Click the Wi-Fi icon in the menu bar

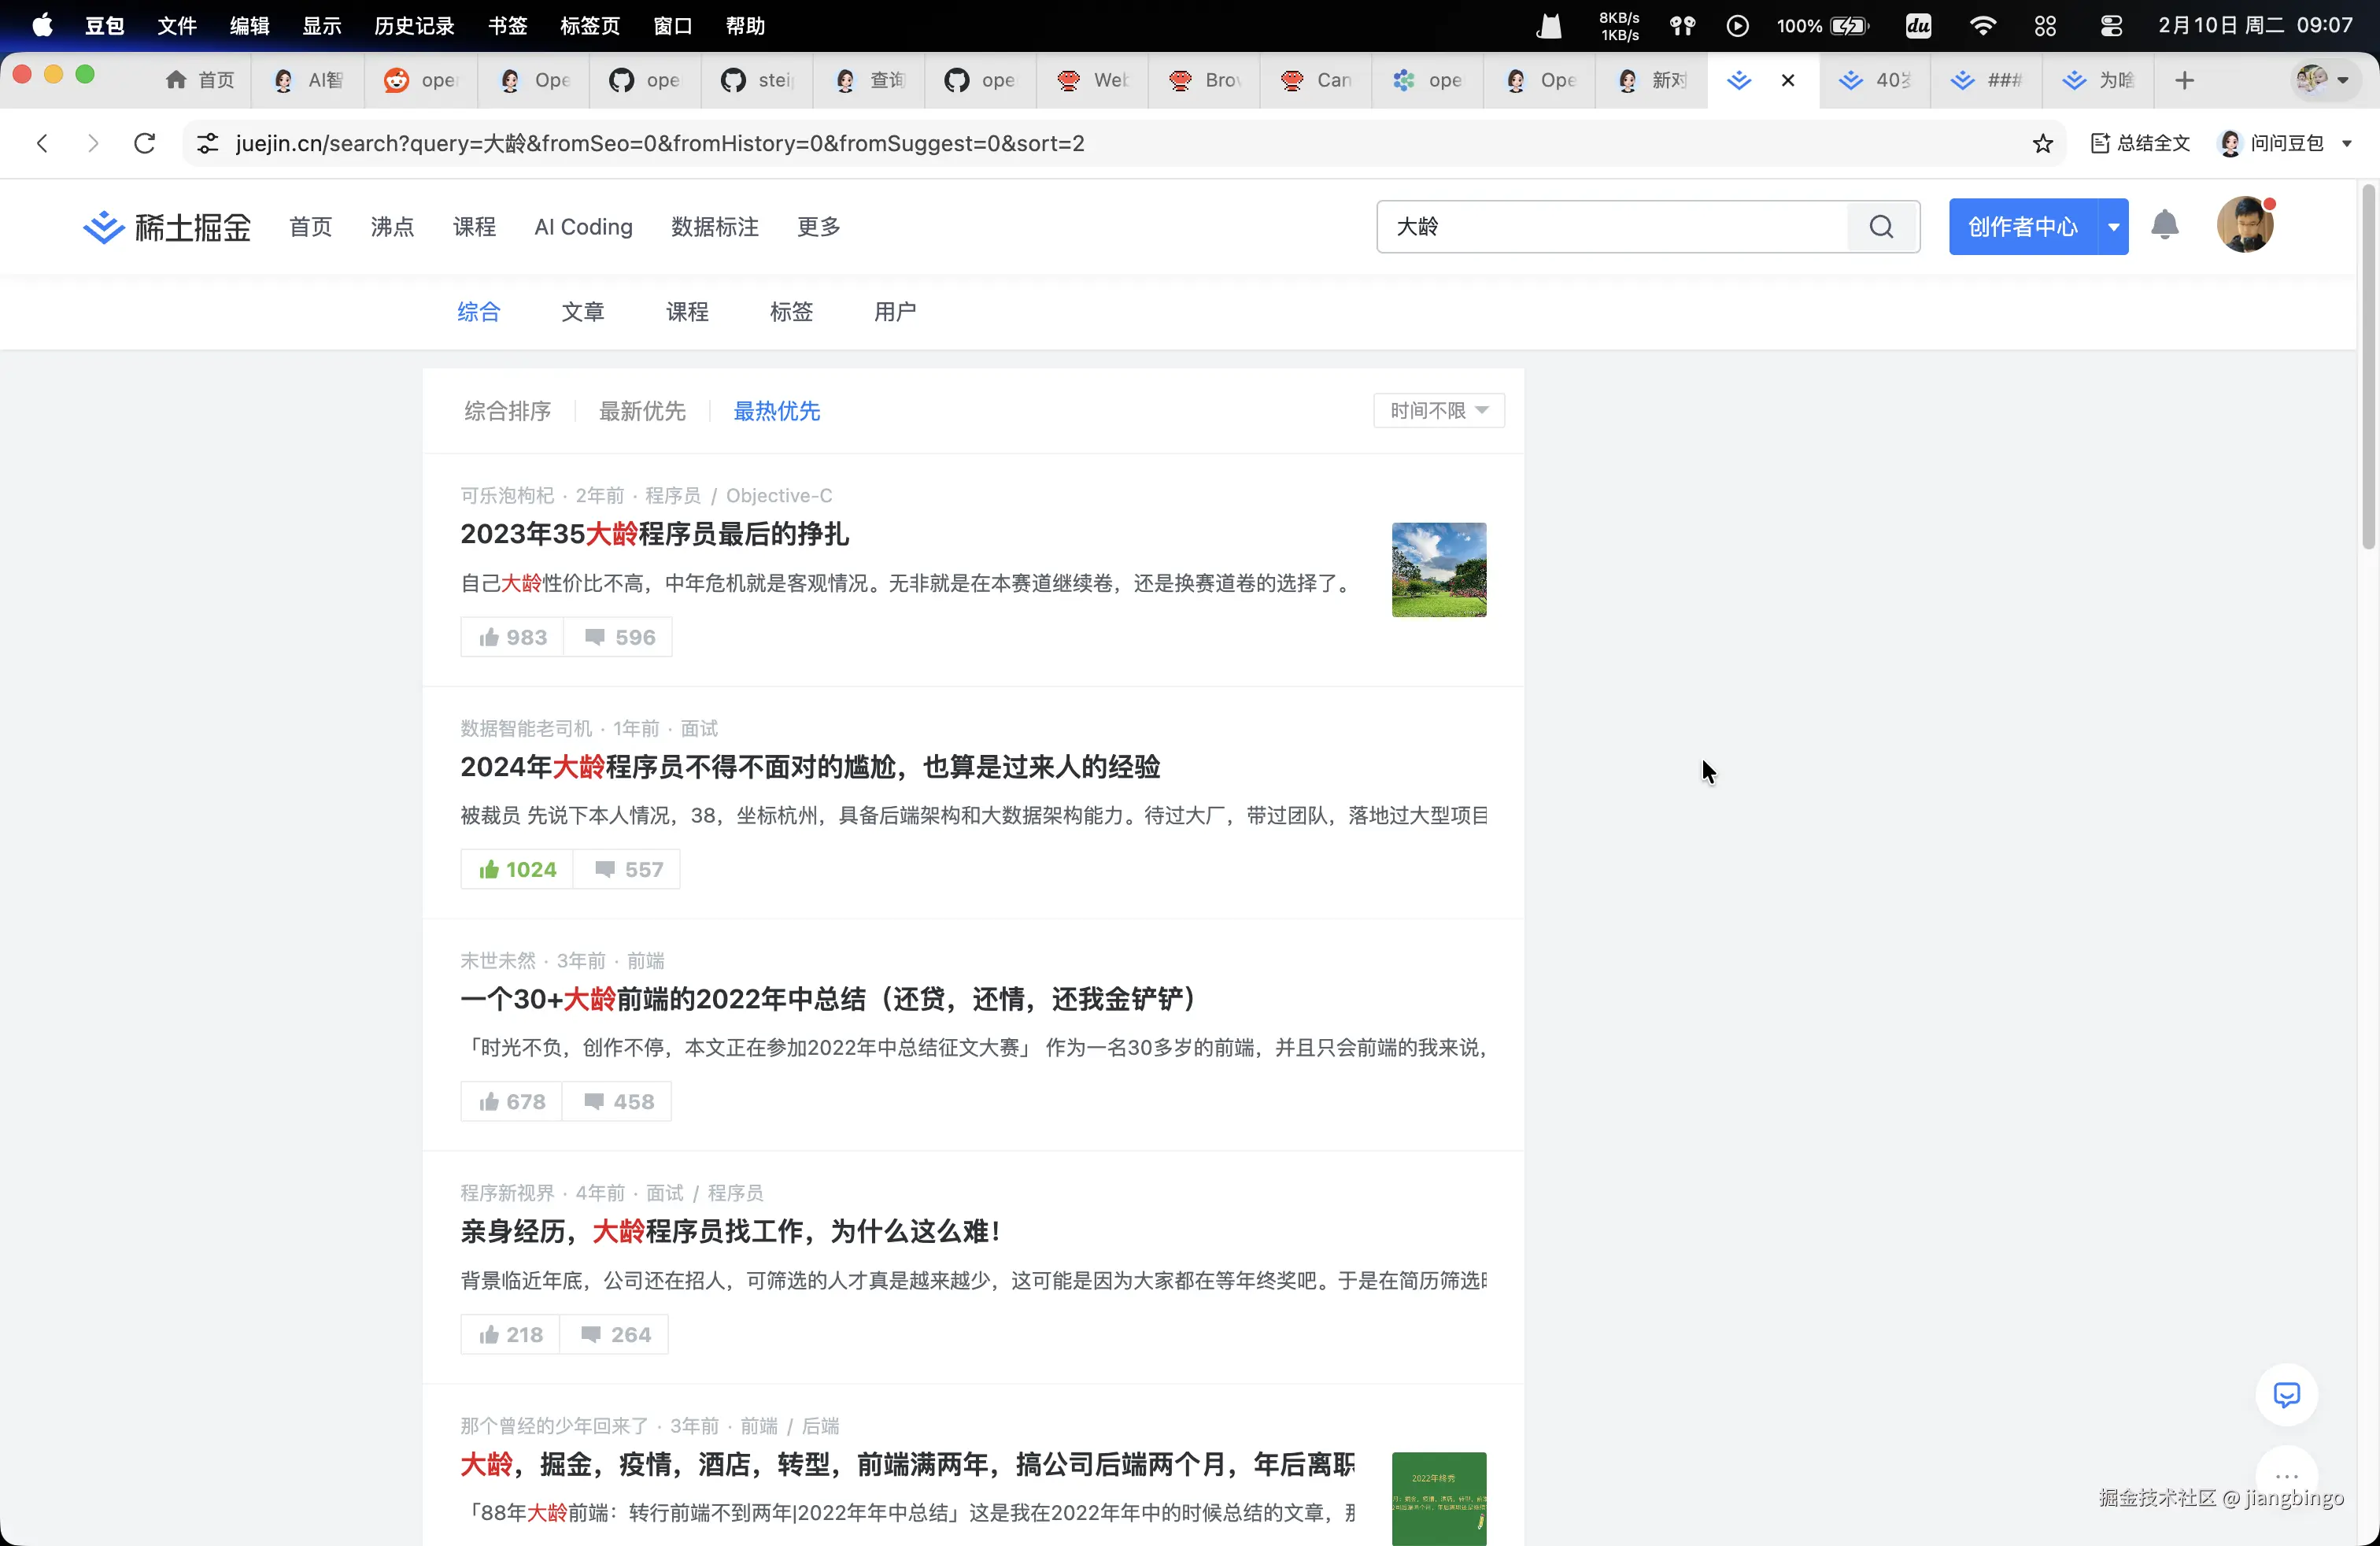click(x=1983, y=25)
